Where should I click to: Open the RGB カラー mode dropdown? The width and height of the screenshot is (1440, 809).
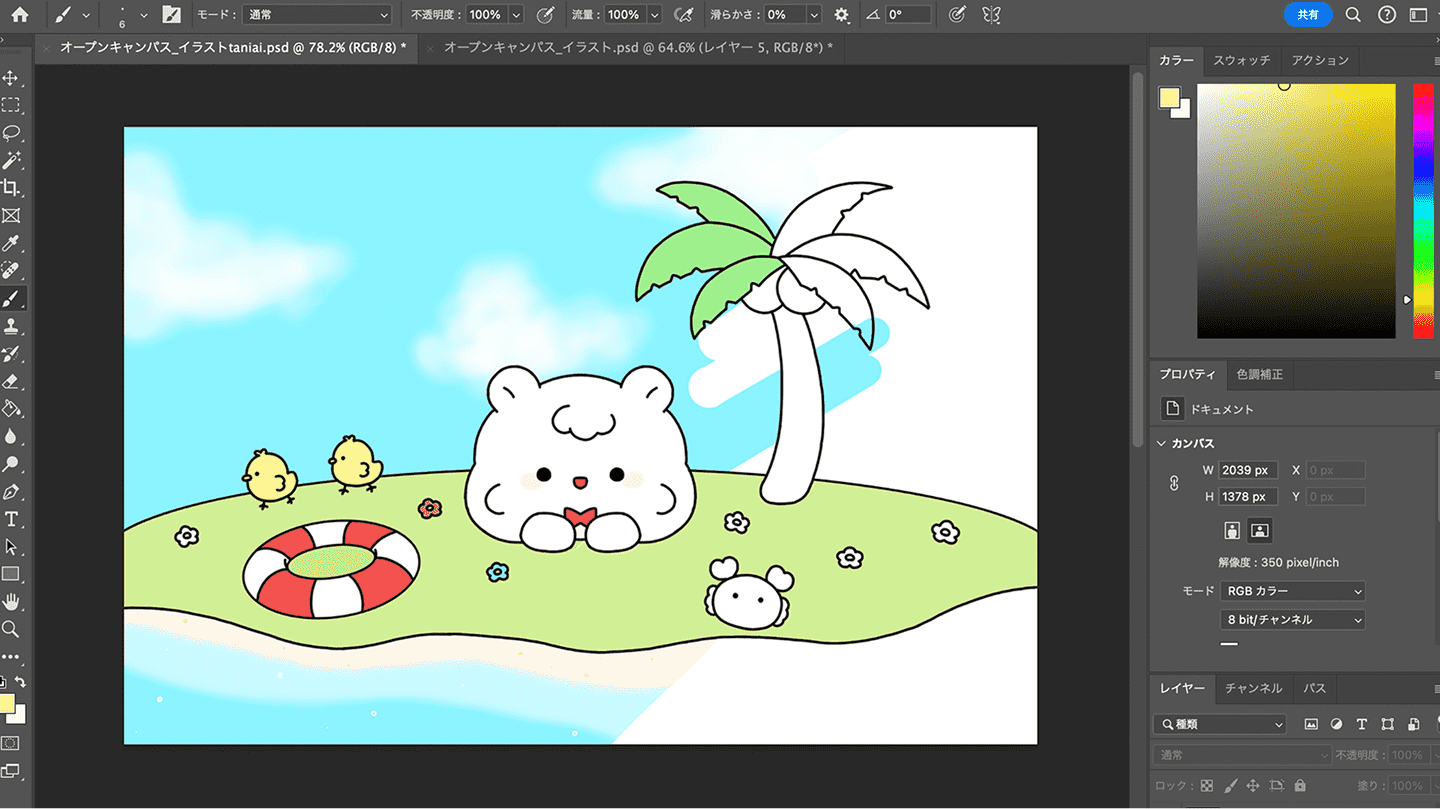[1293, 591]
